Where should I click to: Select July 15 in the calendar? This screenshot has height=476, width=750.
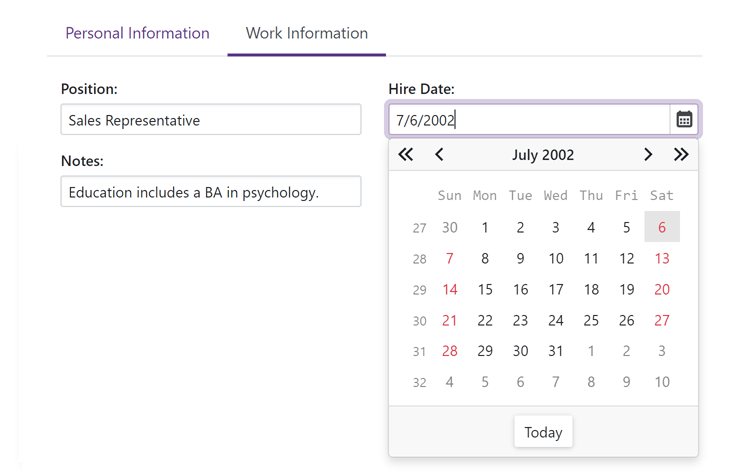(x=485, y=290)
